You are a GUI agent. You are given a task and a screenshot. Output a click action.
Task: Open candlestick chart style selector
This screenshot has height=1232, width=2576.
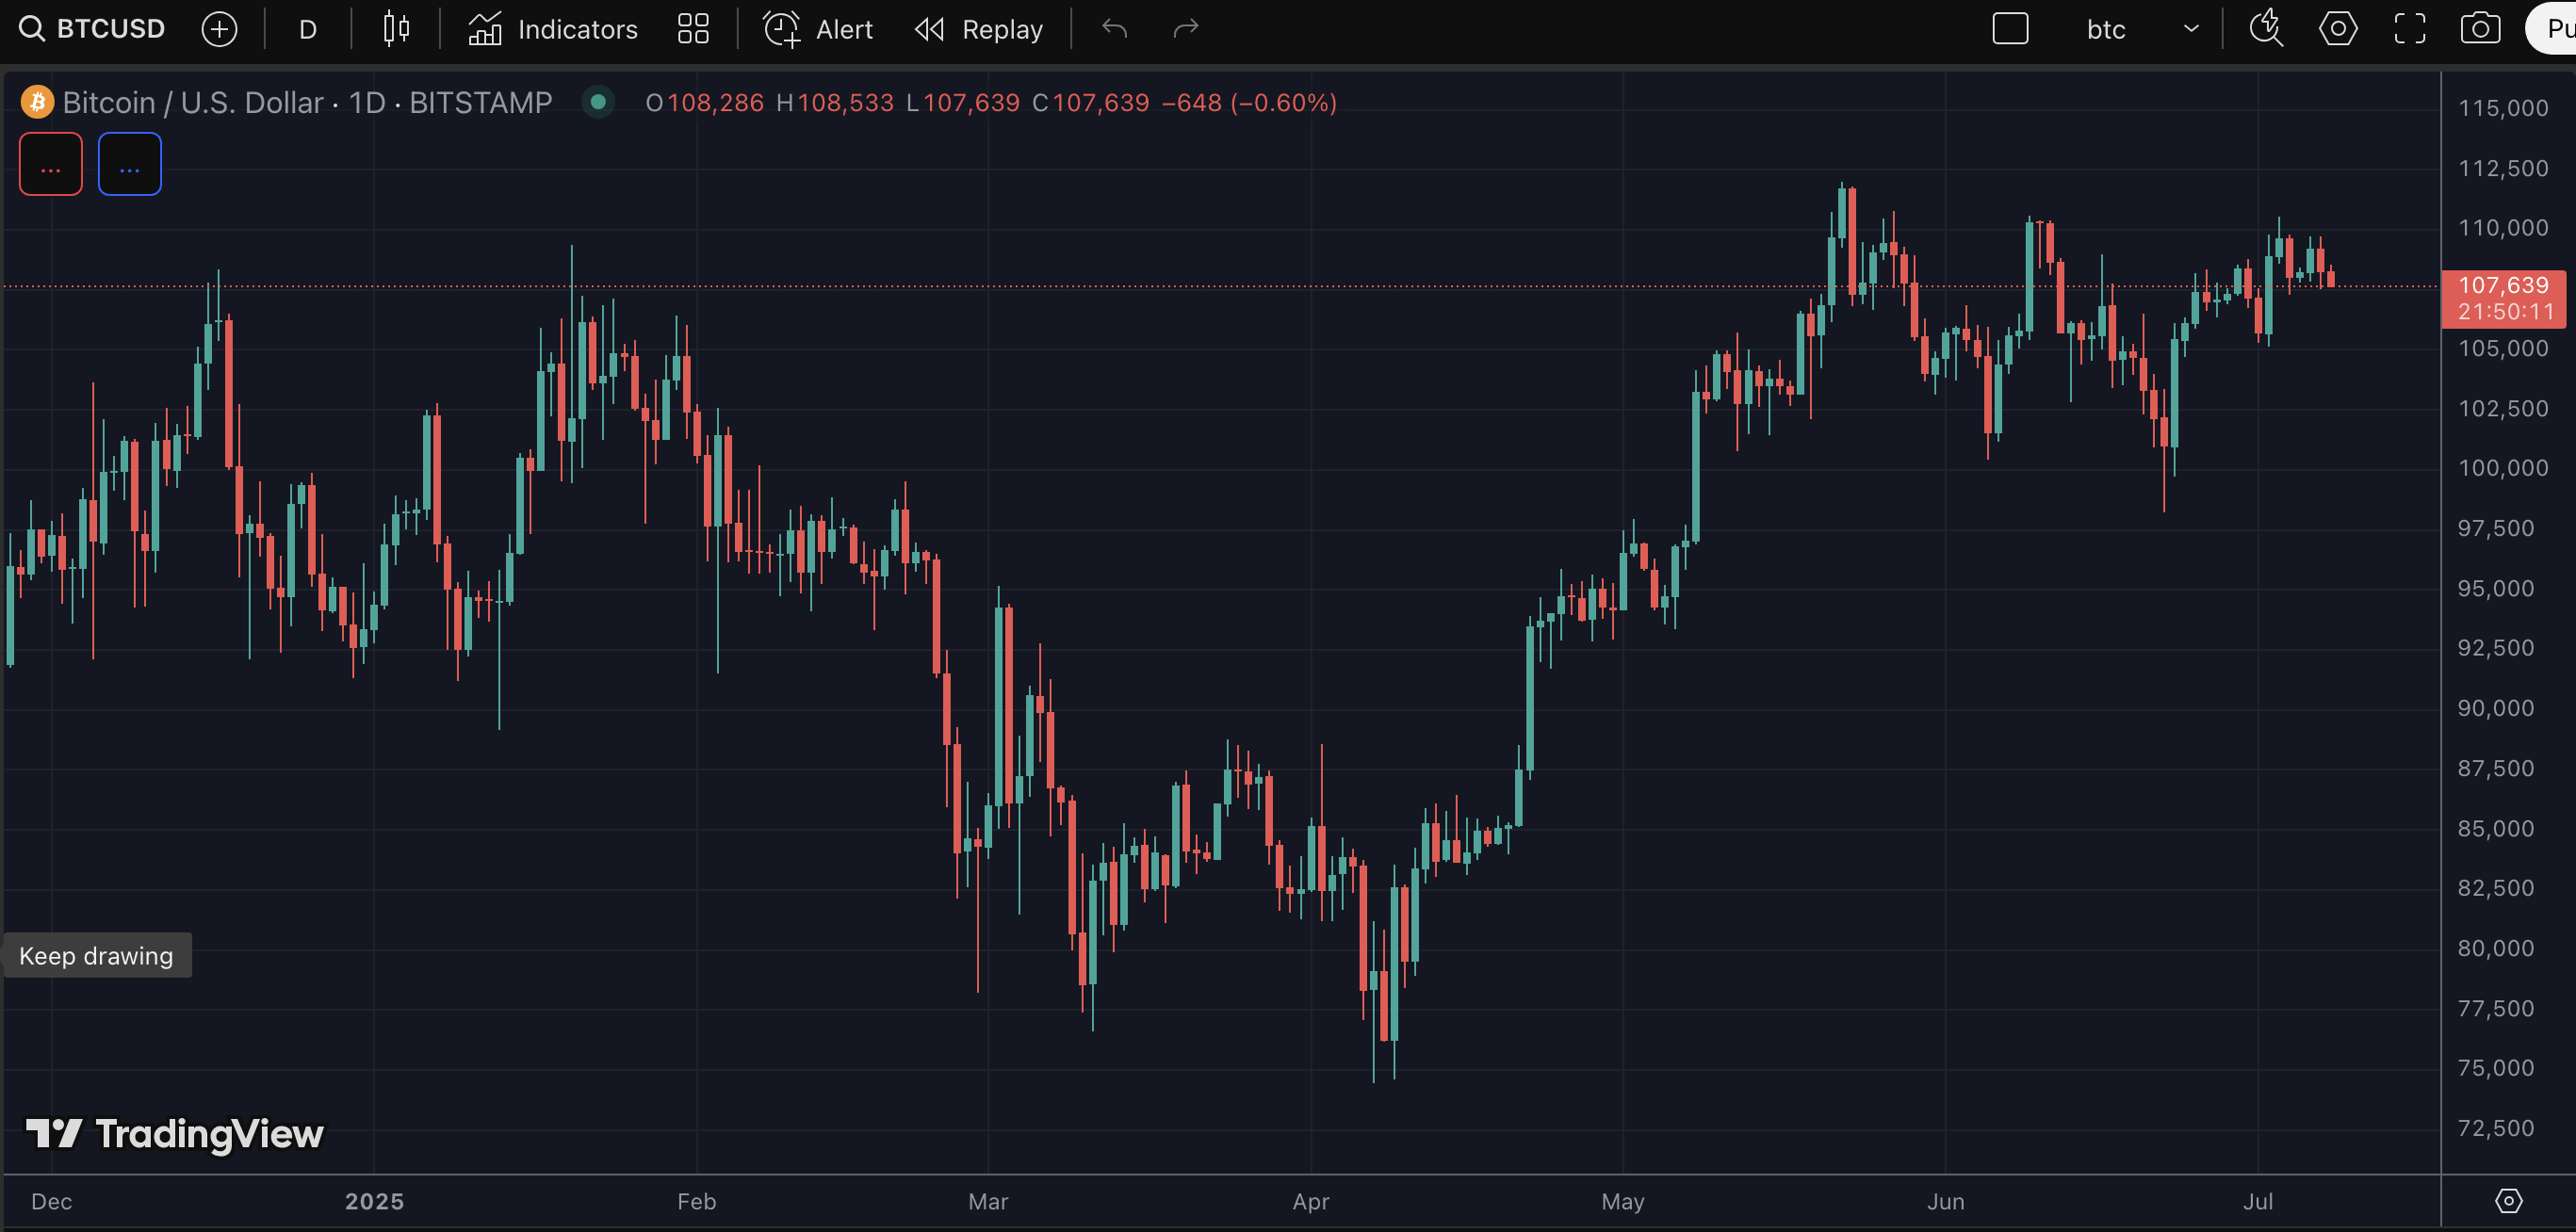396,29
